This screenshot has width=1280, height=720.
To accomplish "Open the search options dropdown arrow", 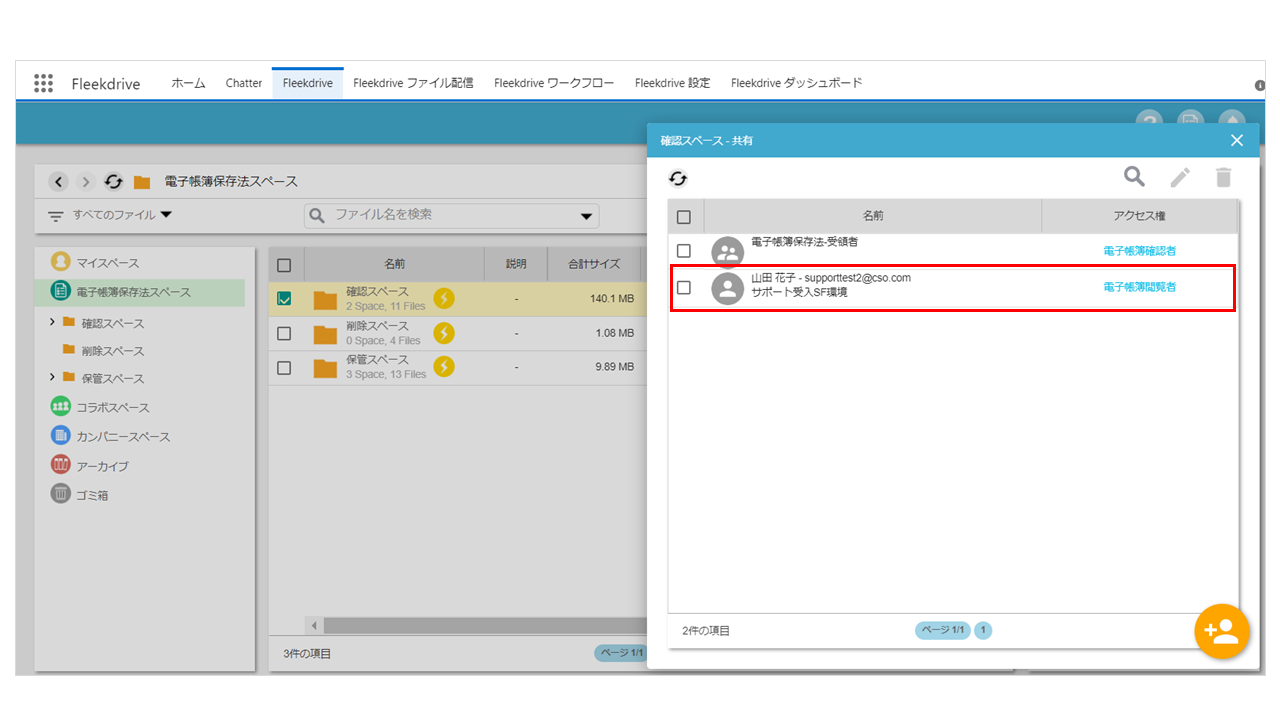I will (x=587, y=217).
